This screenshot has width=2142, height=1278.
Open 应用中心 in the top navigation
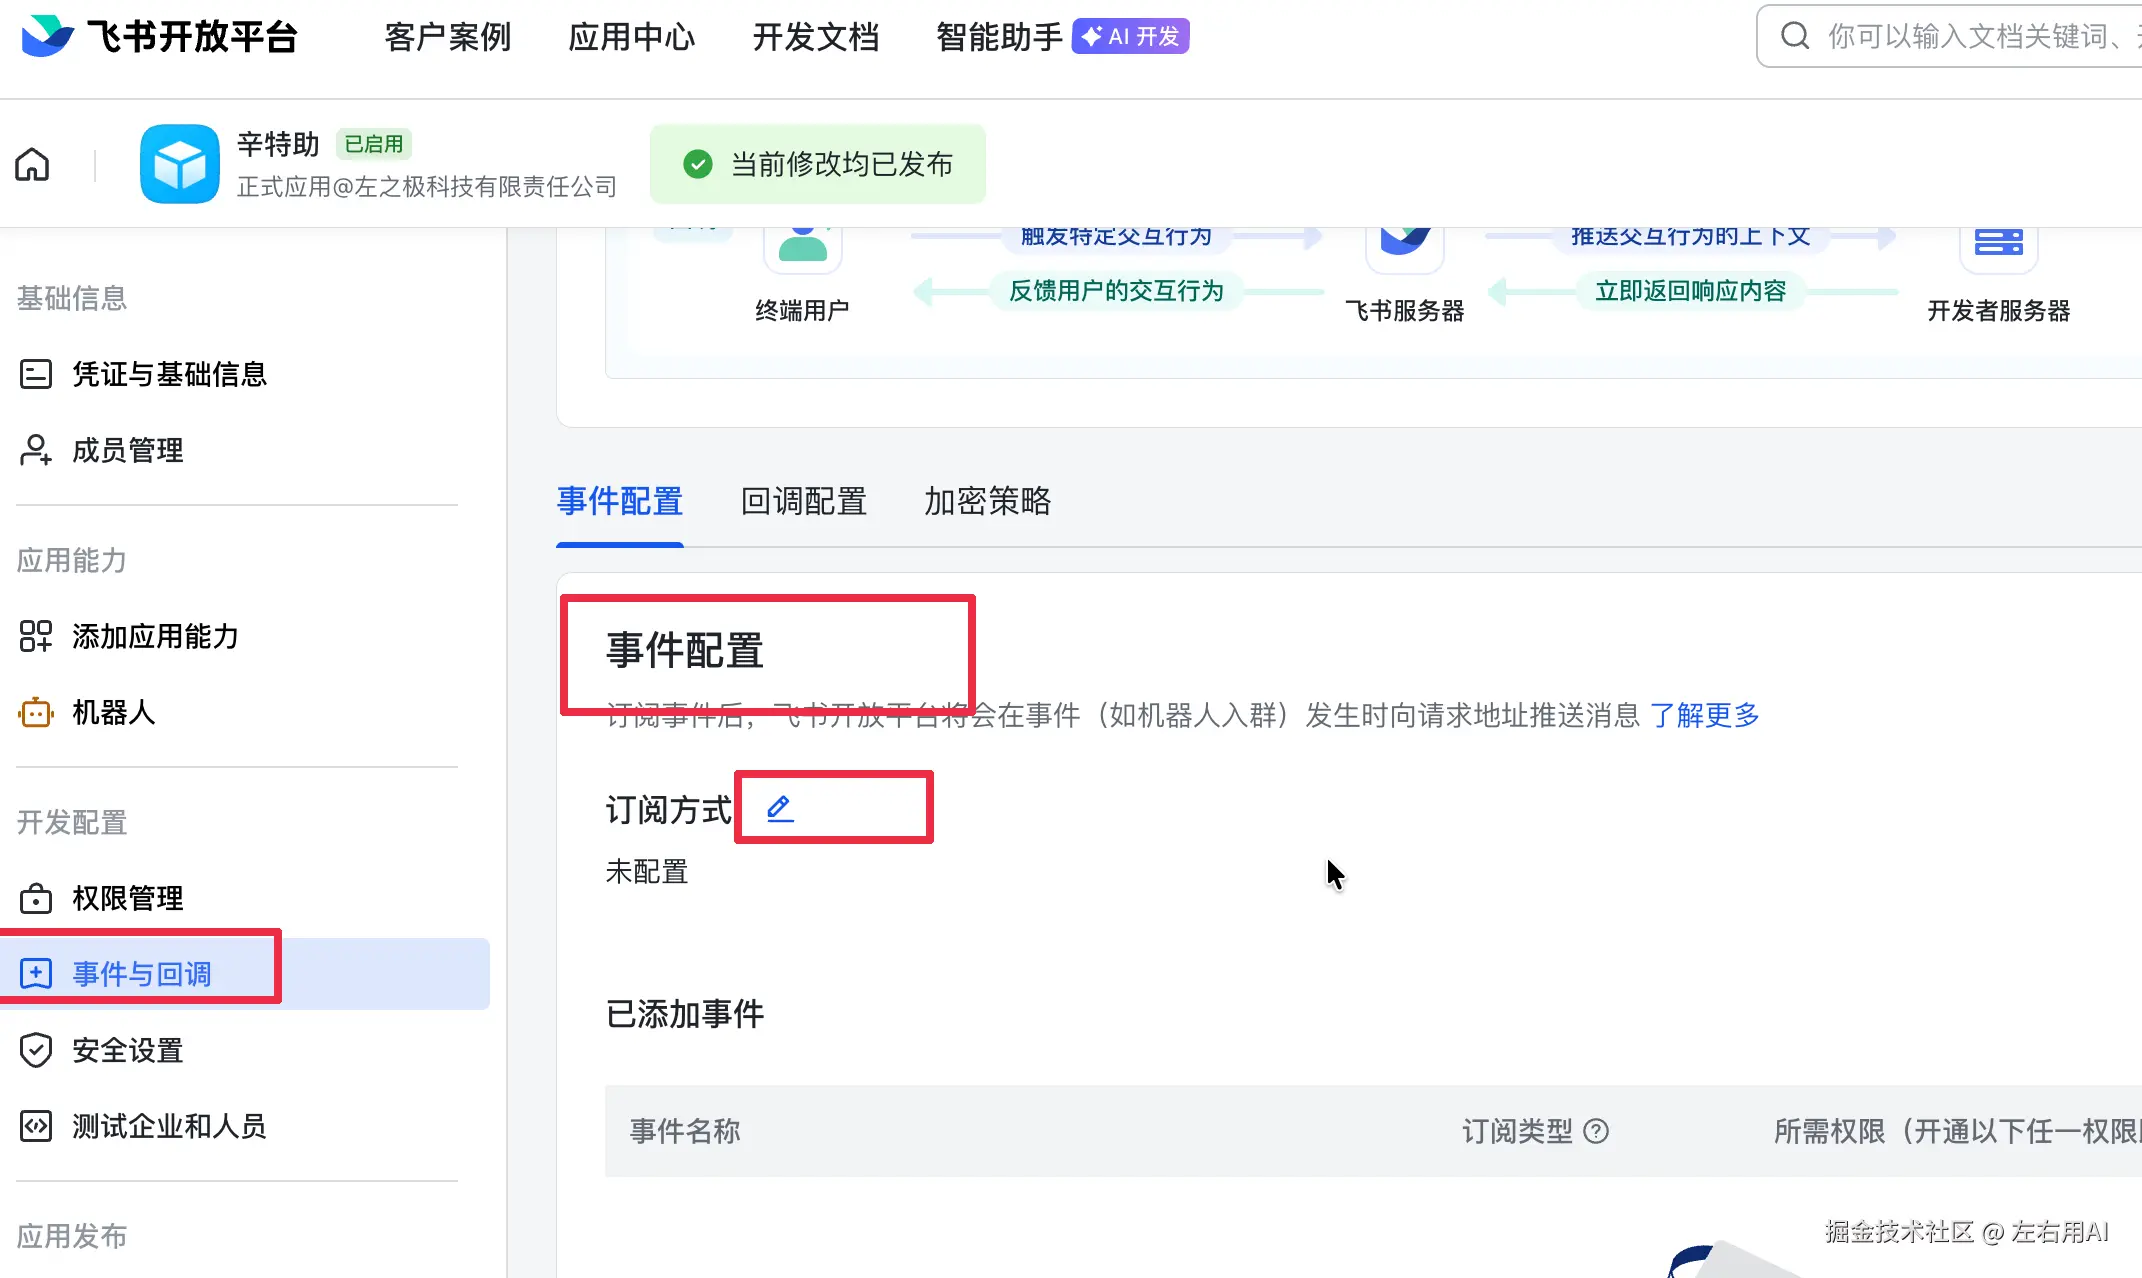click(631, 37)
